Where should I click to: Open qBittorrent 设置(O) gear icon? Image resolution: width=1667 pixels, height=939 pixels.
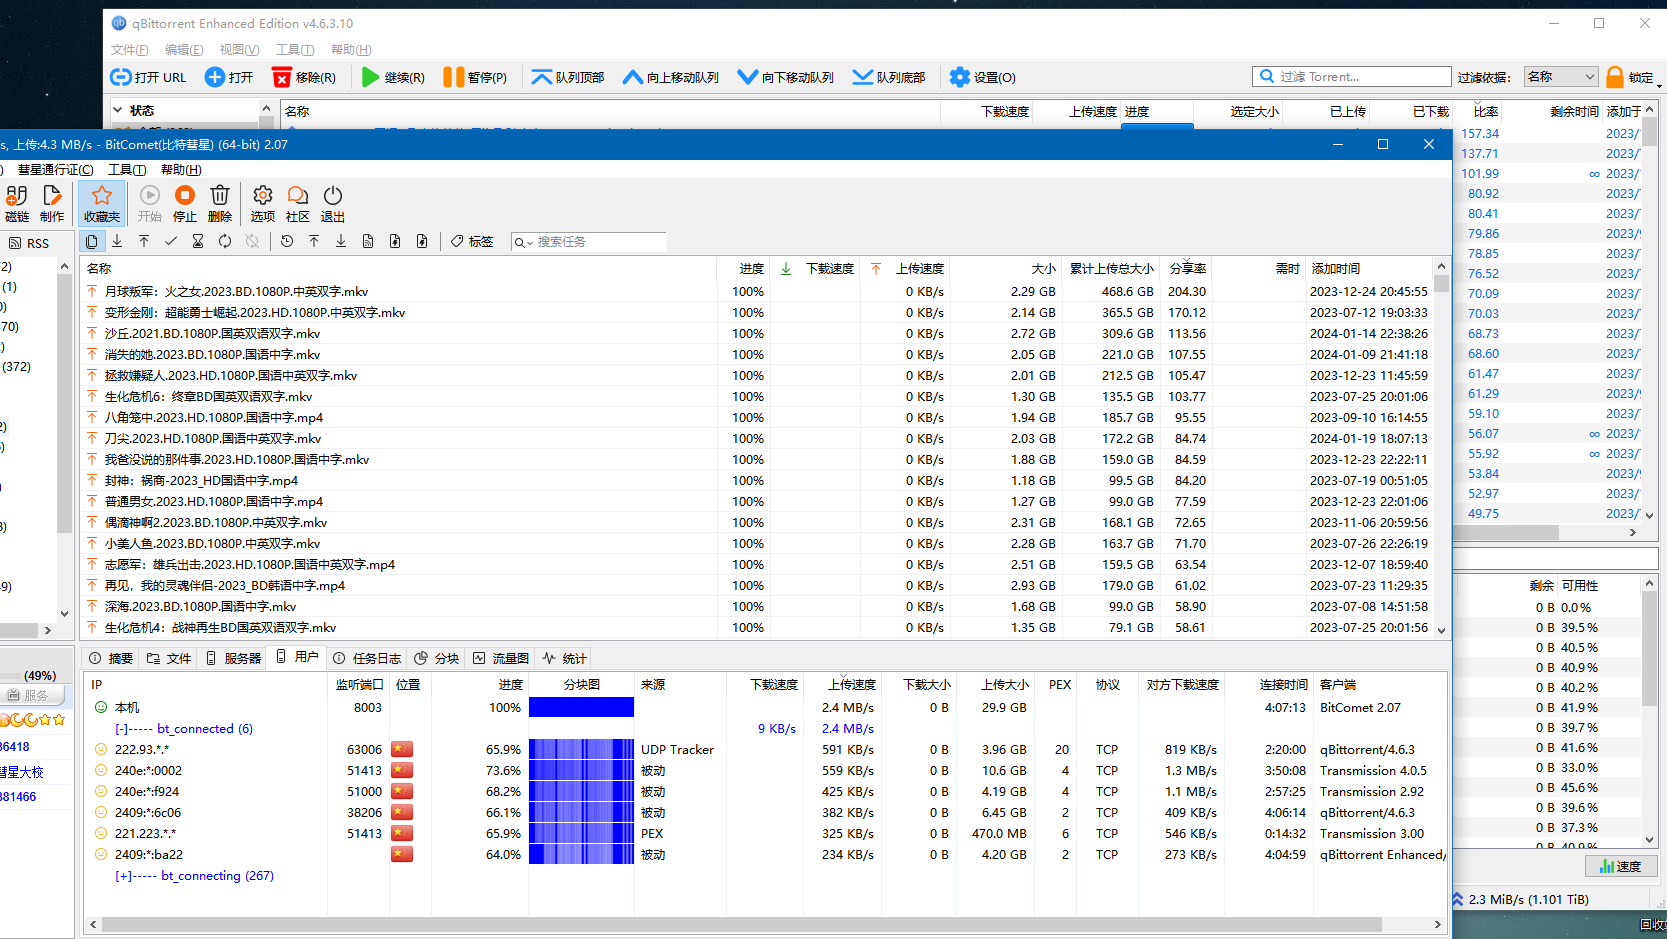tap(982, 77)
